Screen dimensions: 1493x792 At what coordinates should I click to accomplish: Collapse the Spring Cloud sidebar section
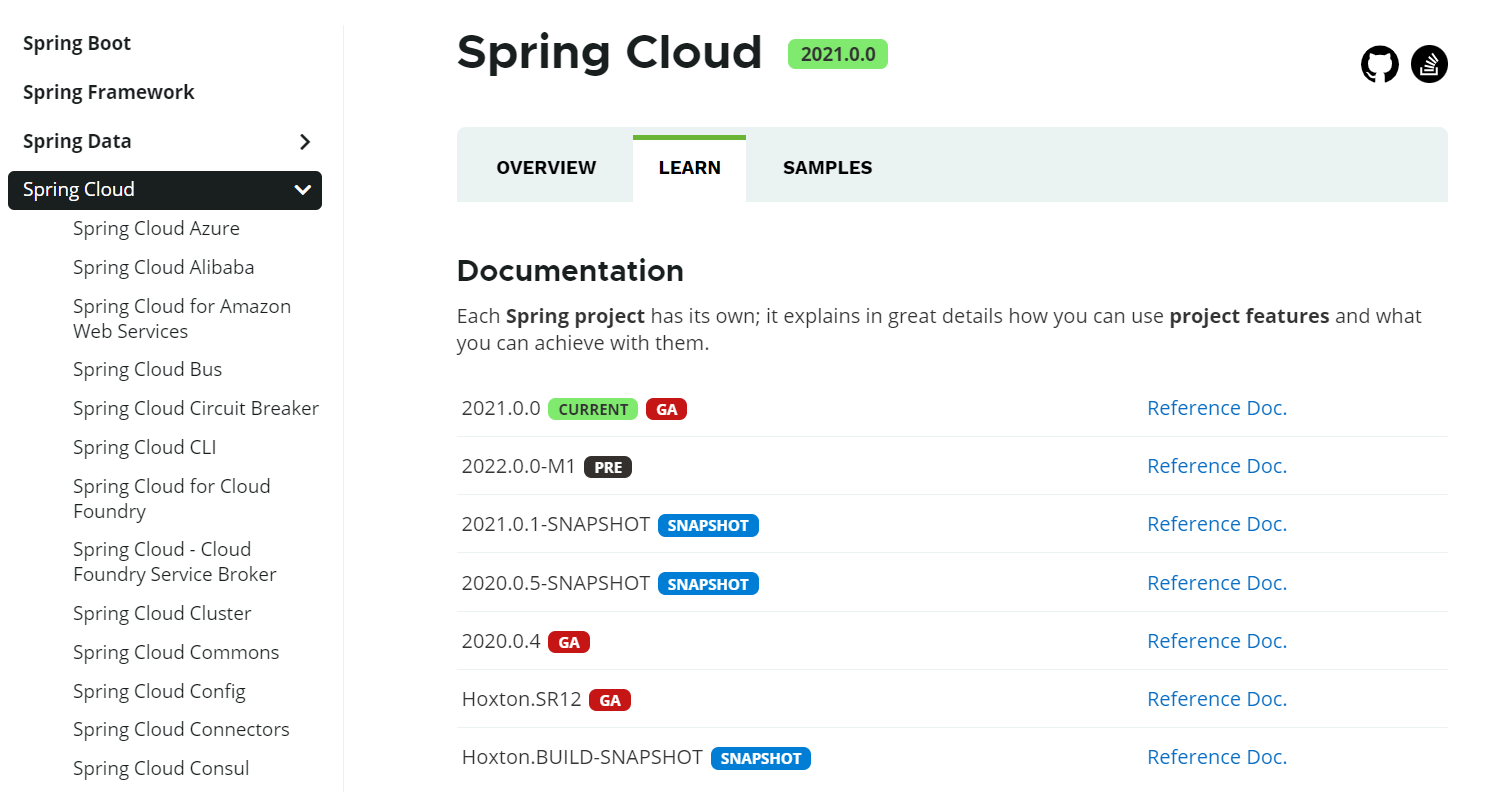pyautogui.click(x=302, y=190)
